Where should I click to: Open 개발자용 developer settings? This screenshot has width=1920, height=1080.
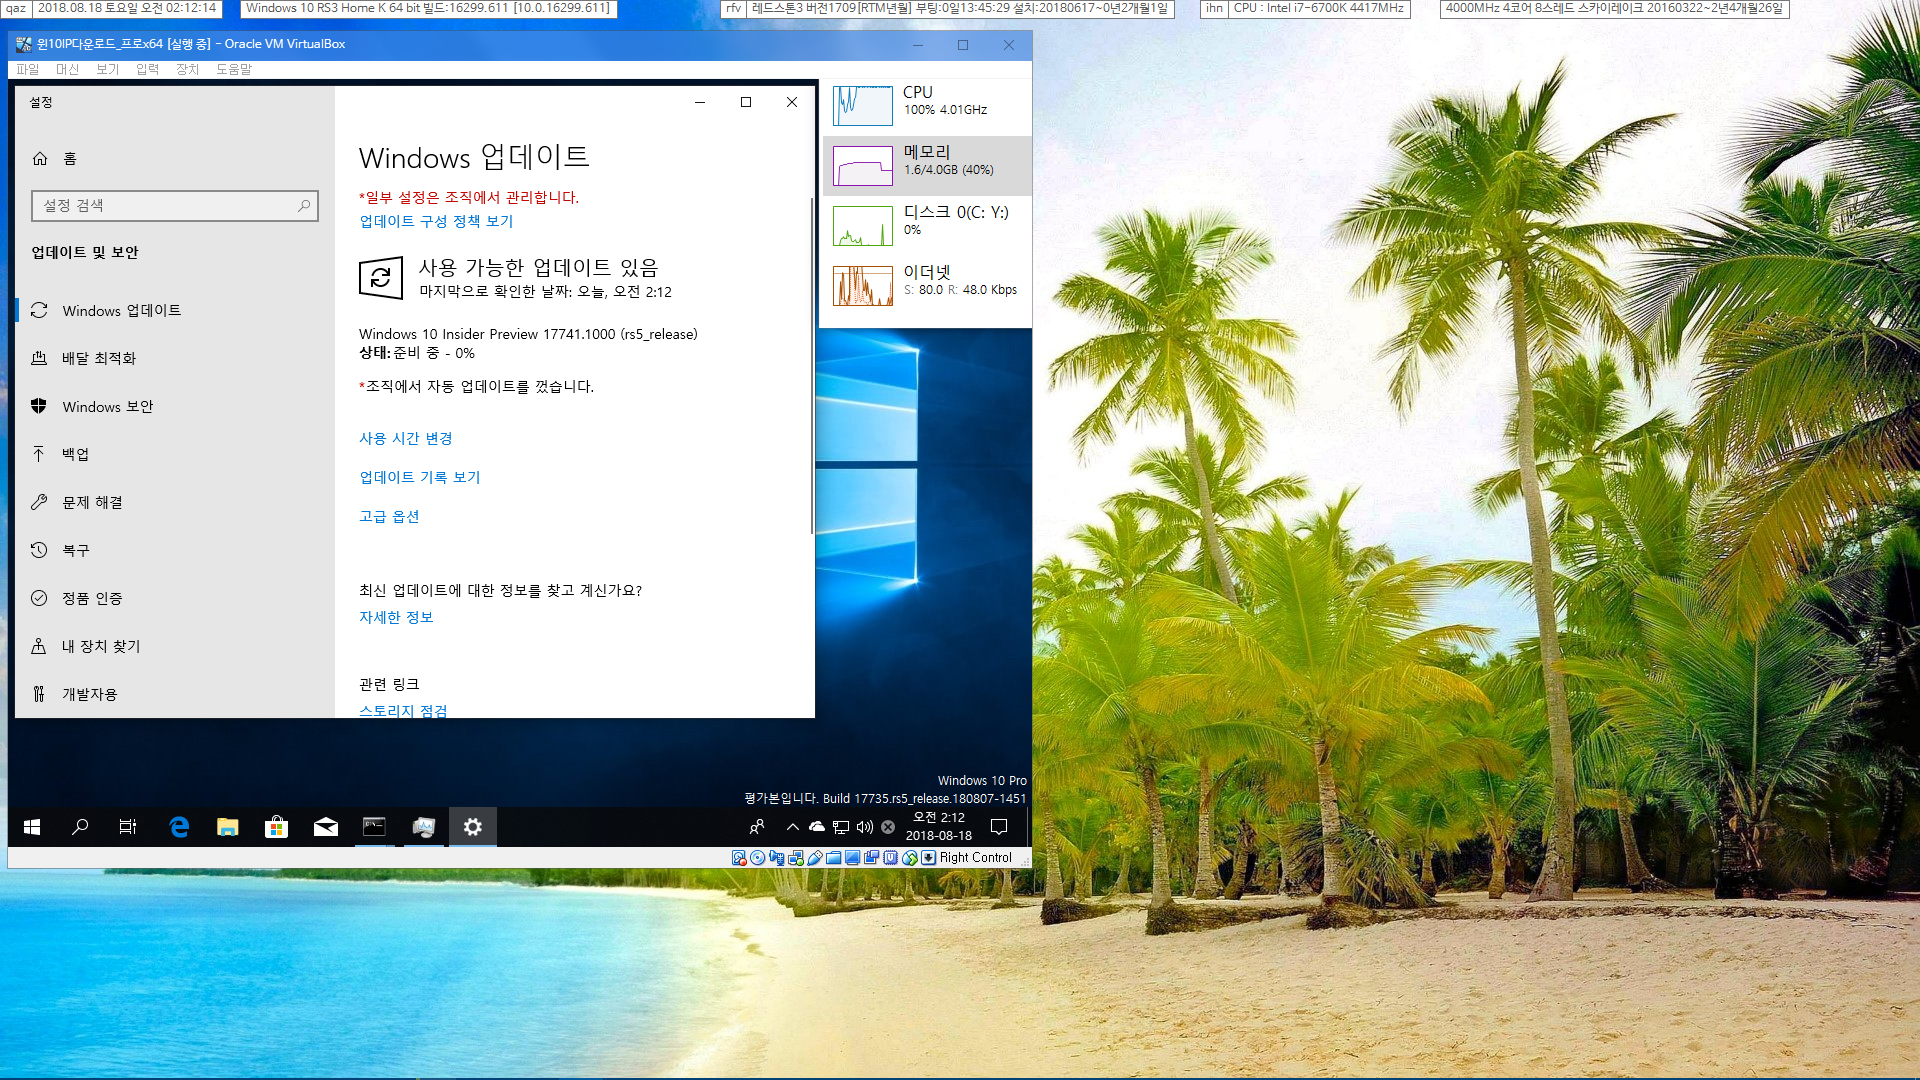pos(175,694)
